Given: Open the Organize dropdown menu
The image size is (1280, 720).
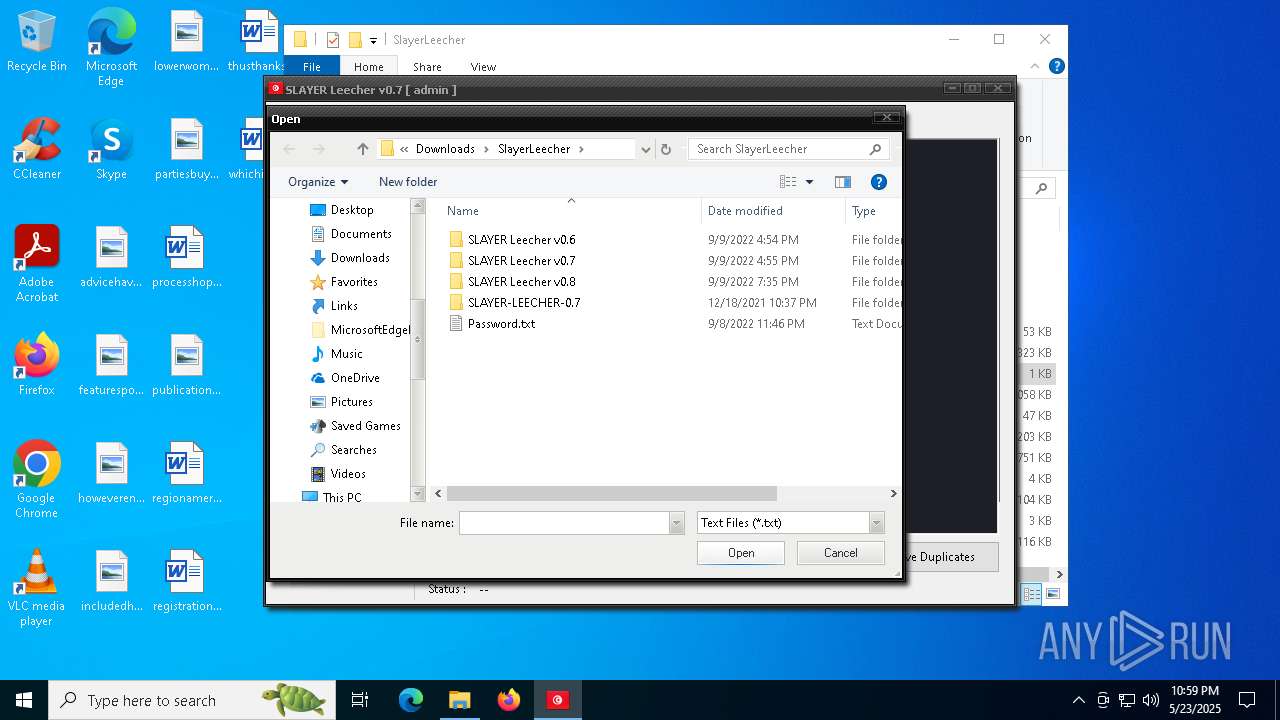Looking at the screenshot, I should tap(318, 182).
